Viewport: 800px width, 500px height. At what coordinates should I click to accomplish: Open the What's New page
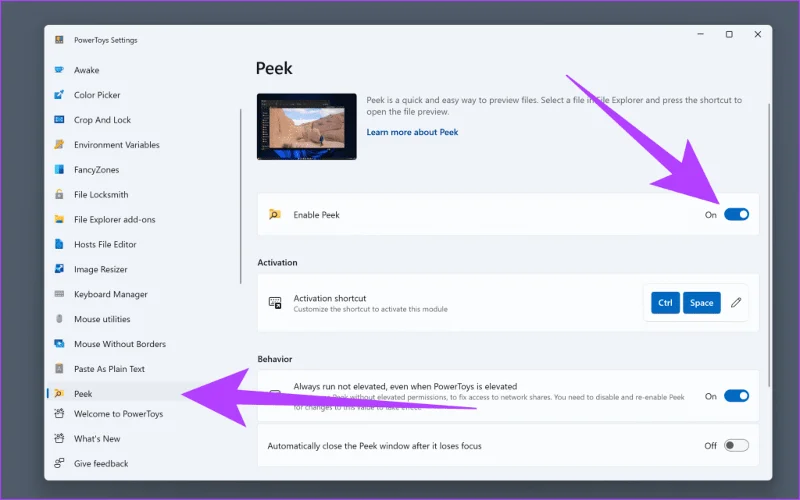97,439
